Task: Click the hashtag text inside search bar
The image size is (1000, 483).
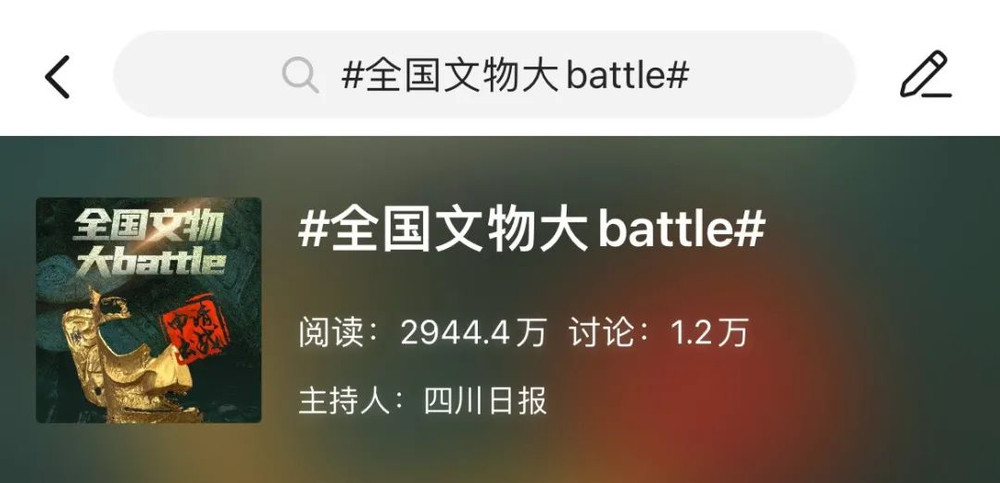Action: (x=515, y=76)
